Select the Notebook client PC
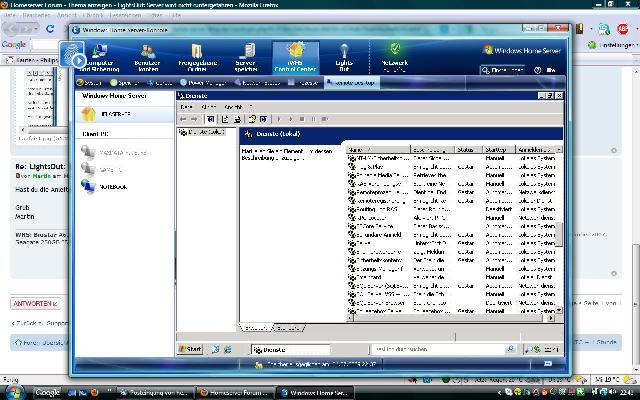This screenshot has width=640, height=400. 104,187
